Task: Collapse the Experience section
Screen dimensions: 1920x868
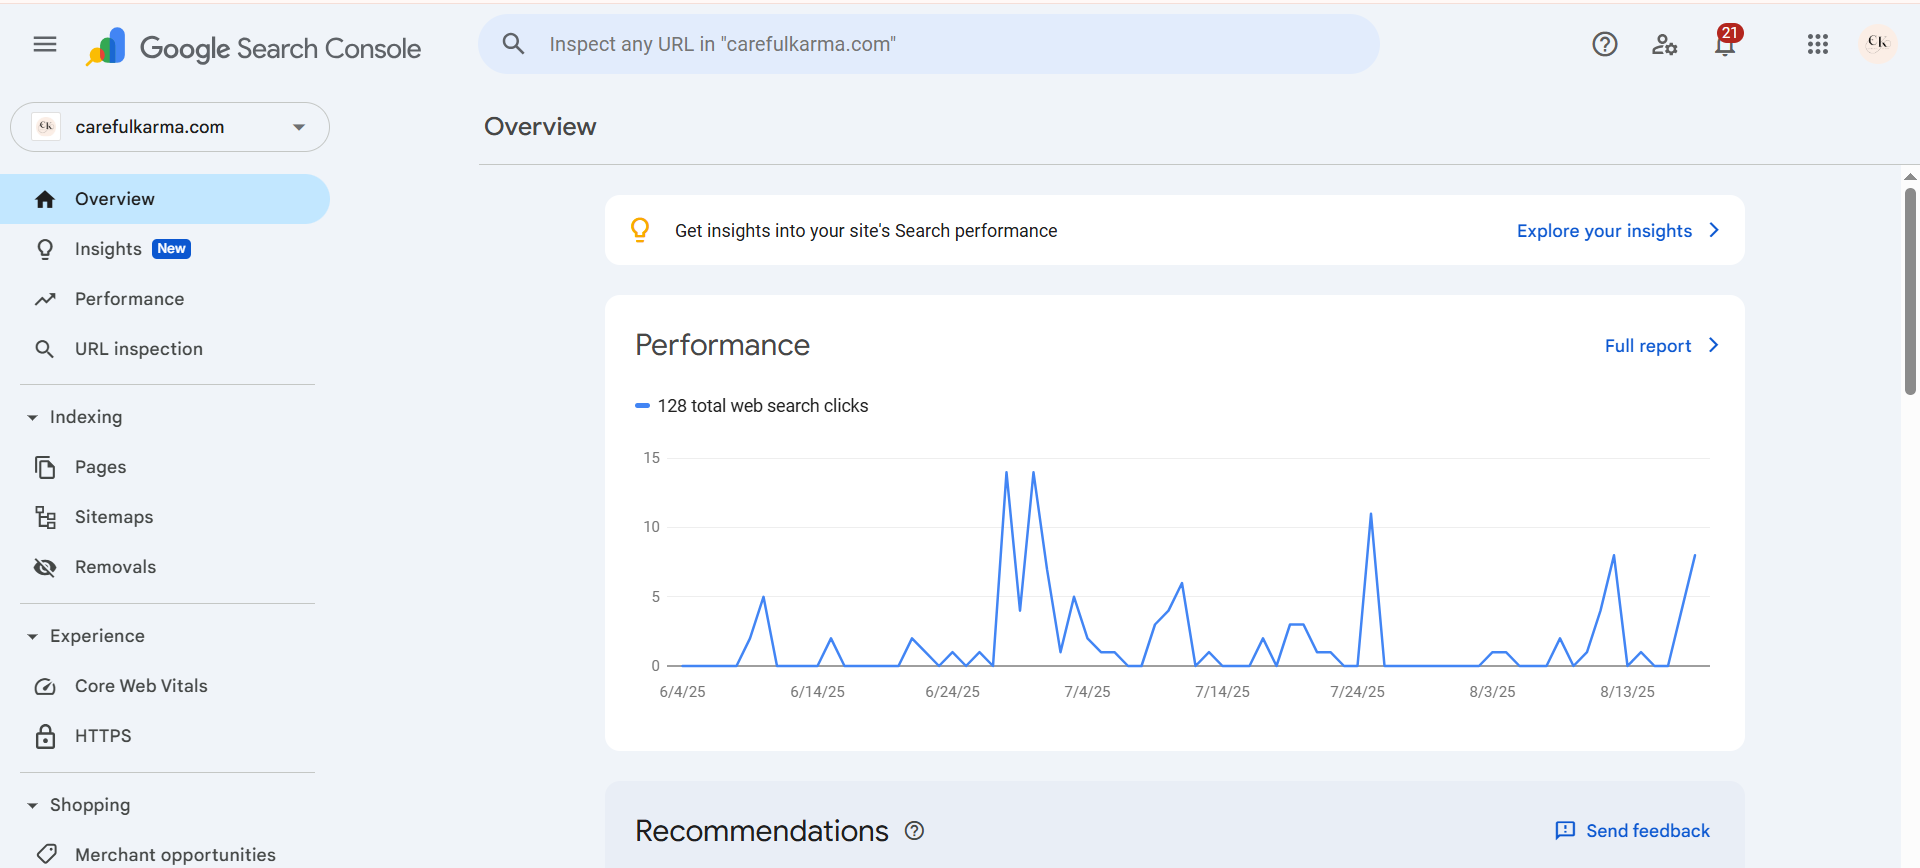Action: [x=33, y=637]
